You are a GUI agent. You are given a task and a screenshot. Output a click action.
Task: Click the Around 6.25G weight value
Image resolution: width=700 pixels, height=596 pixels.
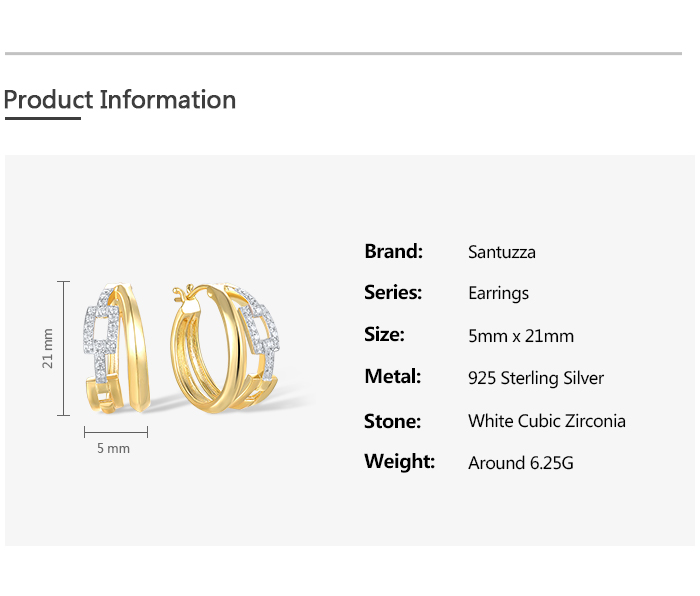coord(520,463)
